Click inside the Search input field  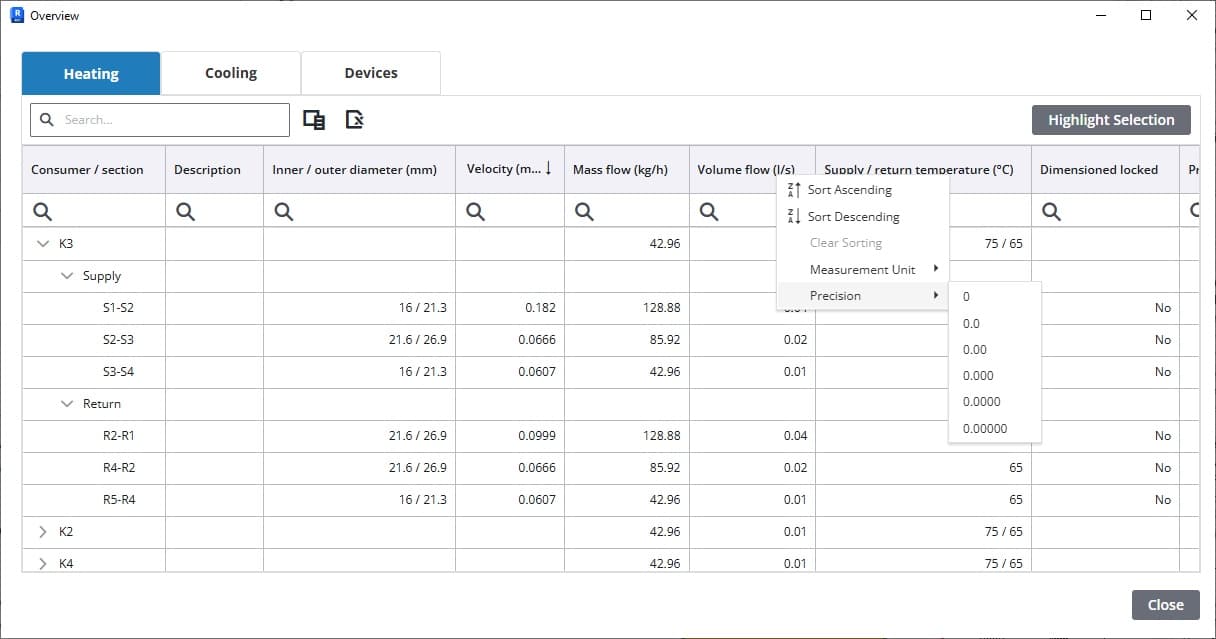tap(170, 120)
